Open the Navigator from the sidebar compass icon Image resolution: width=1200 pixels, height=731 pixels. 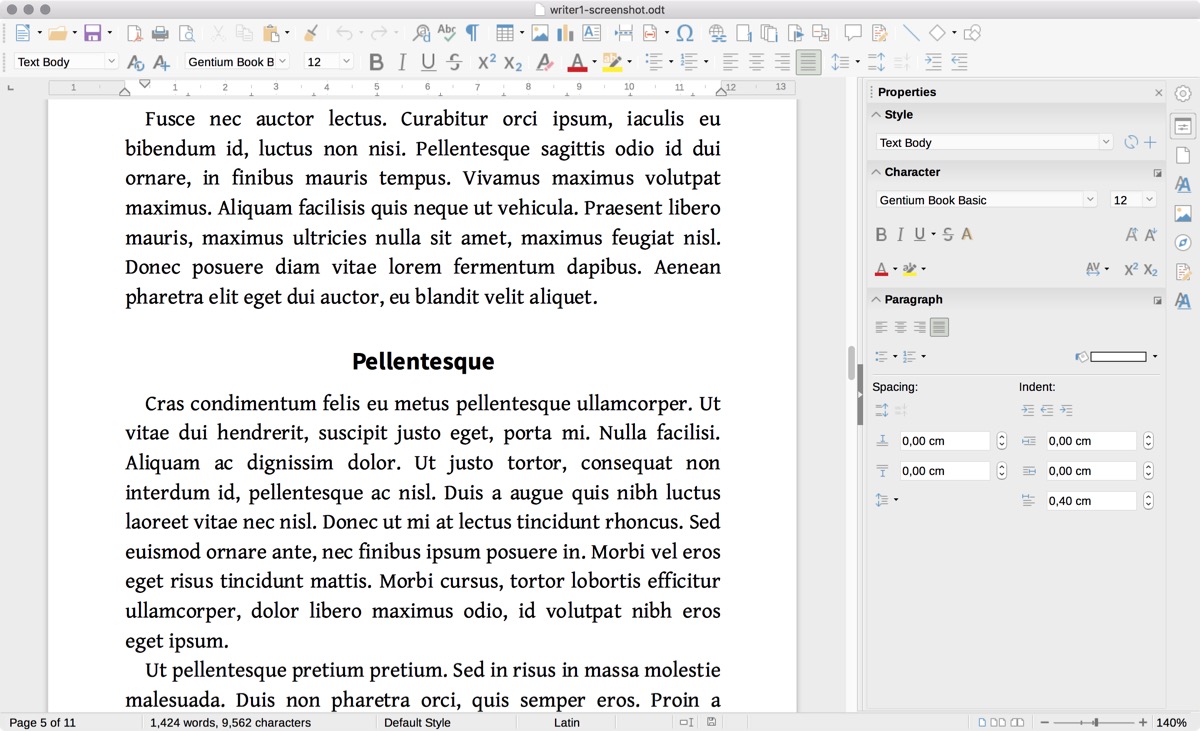[1183, 242]
